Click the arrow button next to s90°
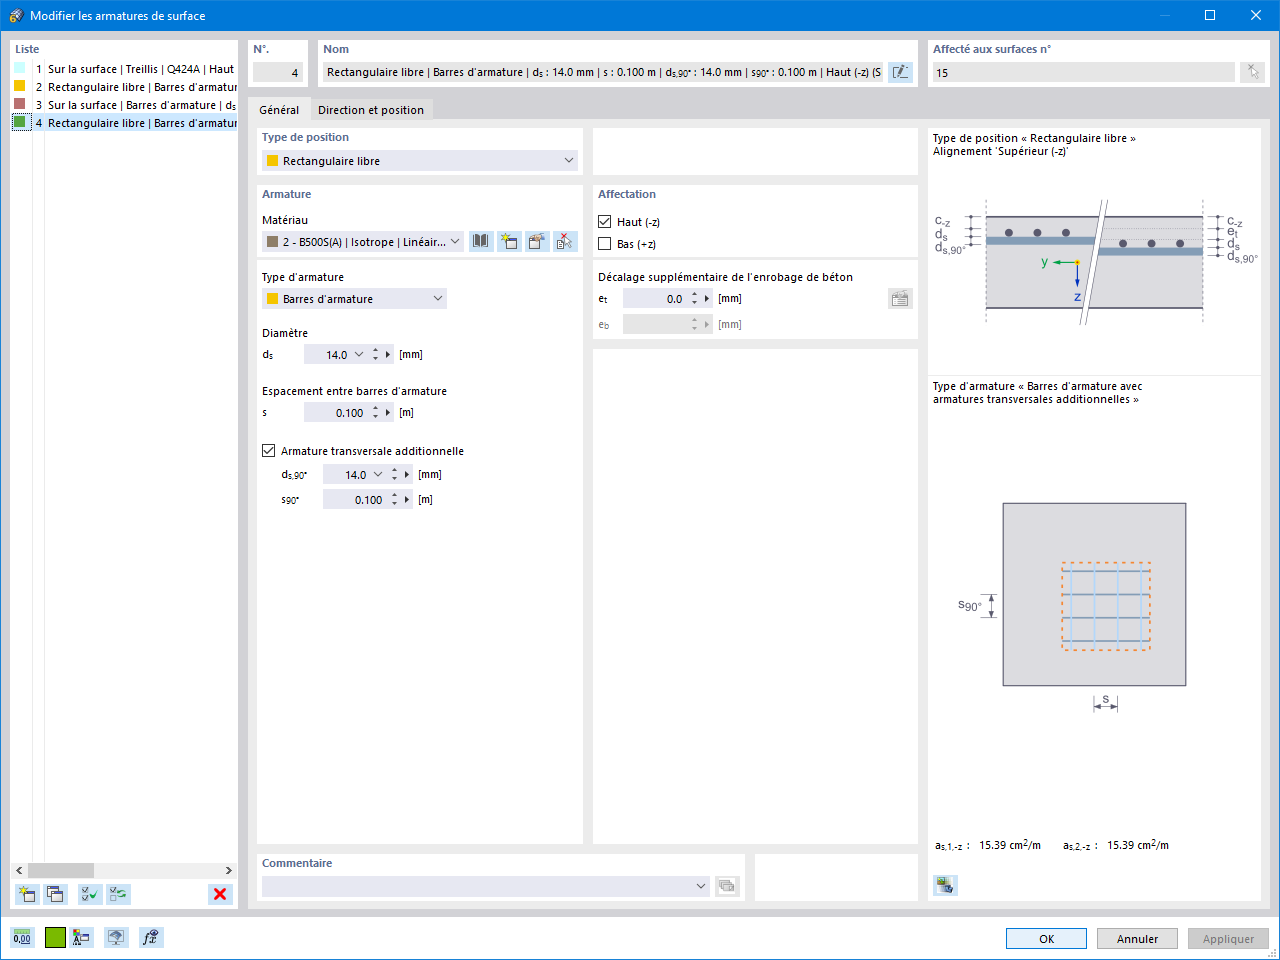The image size is (1280, 960). point(407,500)
